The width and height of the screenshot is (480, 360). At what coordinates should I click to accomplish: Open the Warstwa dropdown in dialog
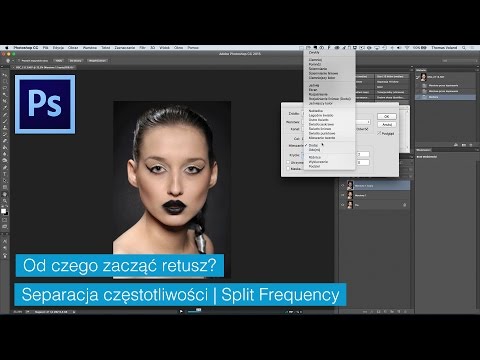point(363,122)
